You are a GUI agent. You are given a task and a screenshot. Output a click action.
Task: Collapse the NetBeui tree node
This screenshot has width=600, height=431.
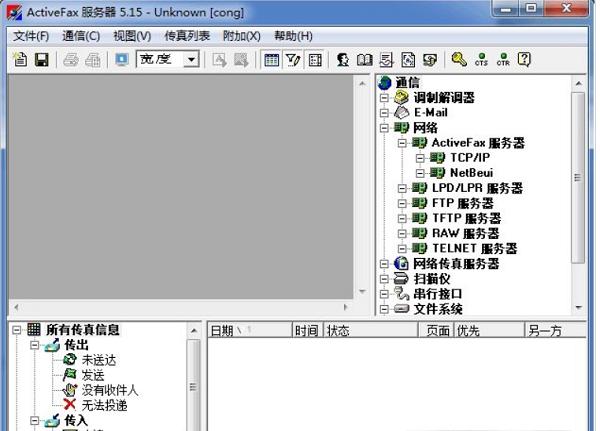coord(420,173)
